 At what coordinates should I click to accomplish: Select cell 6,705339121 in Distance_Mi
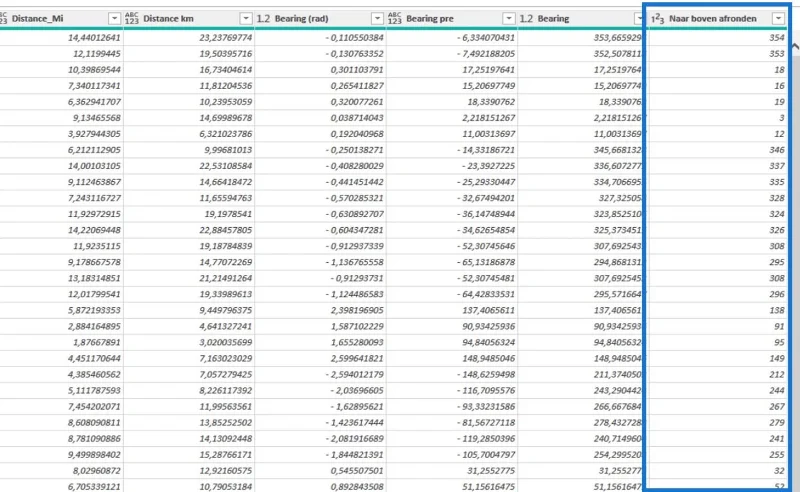coord(94,487)
